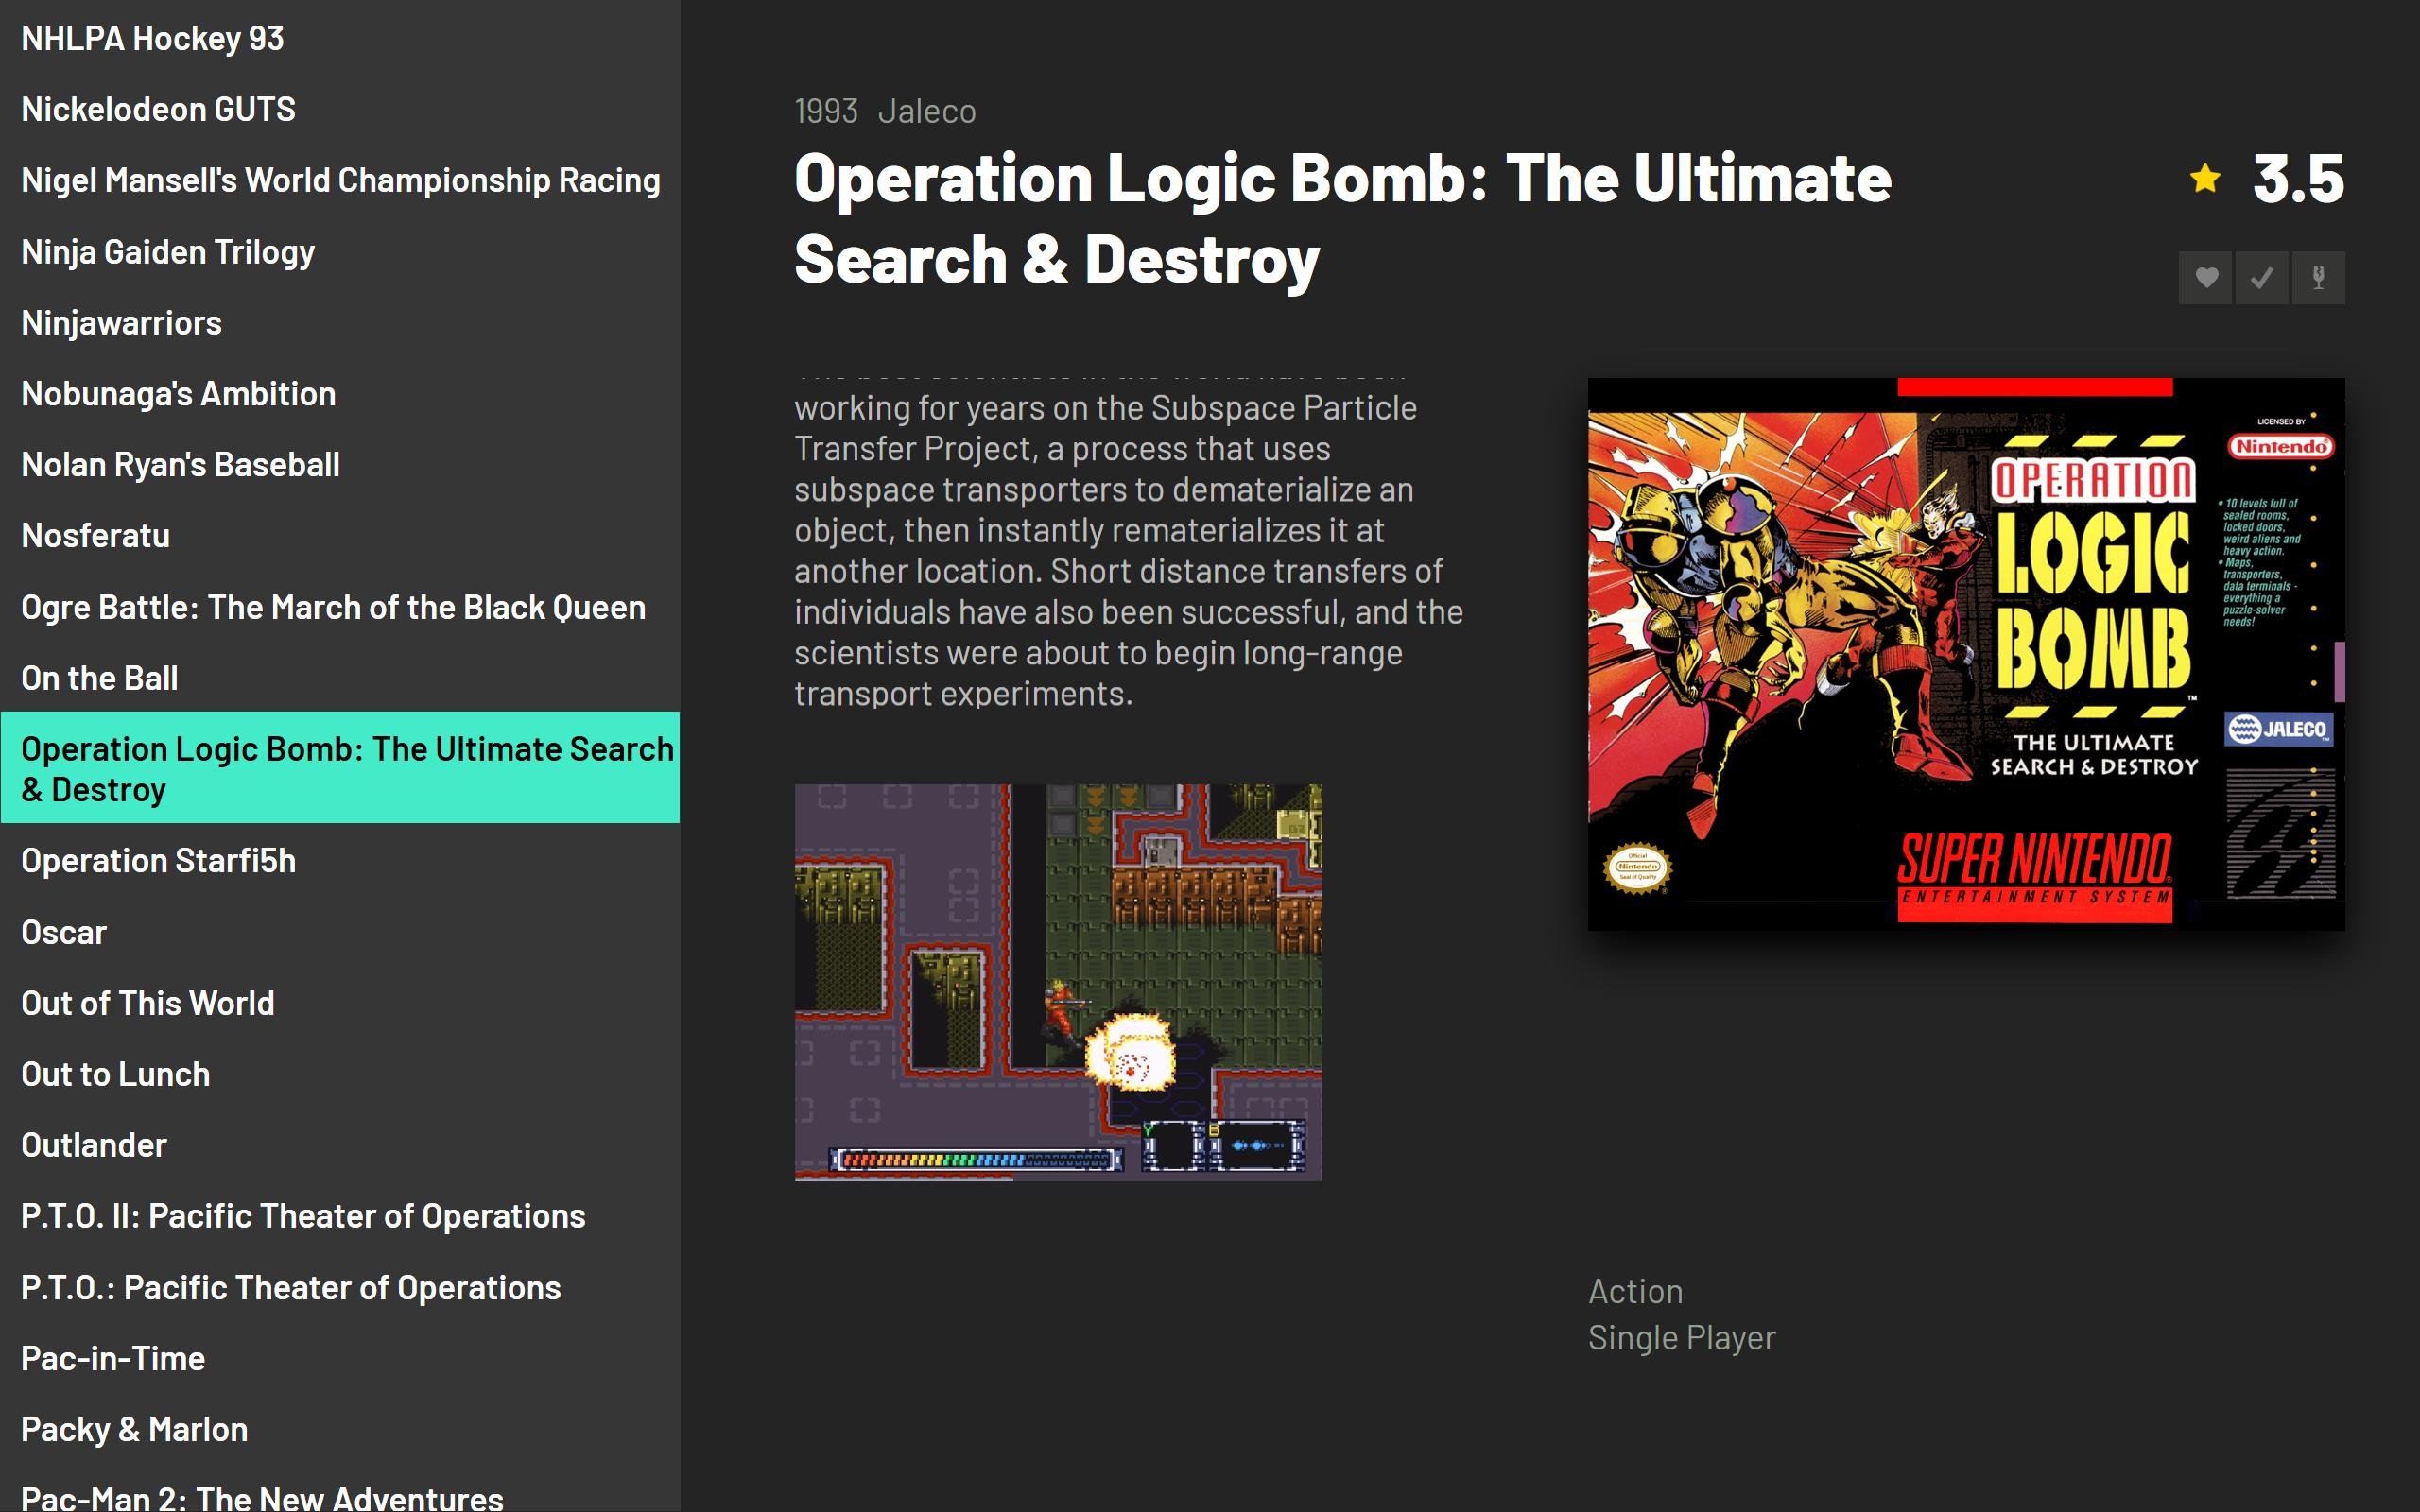Toggle the completed checkmark icon
The height and width of the screenshot is (1512, 2420).
[x=2262, y=277]
